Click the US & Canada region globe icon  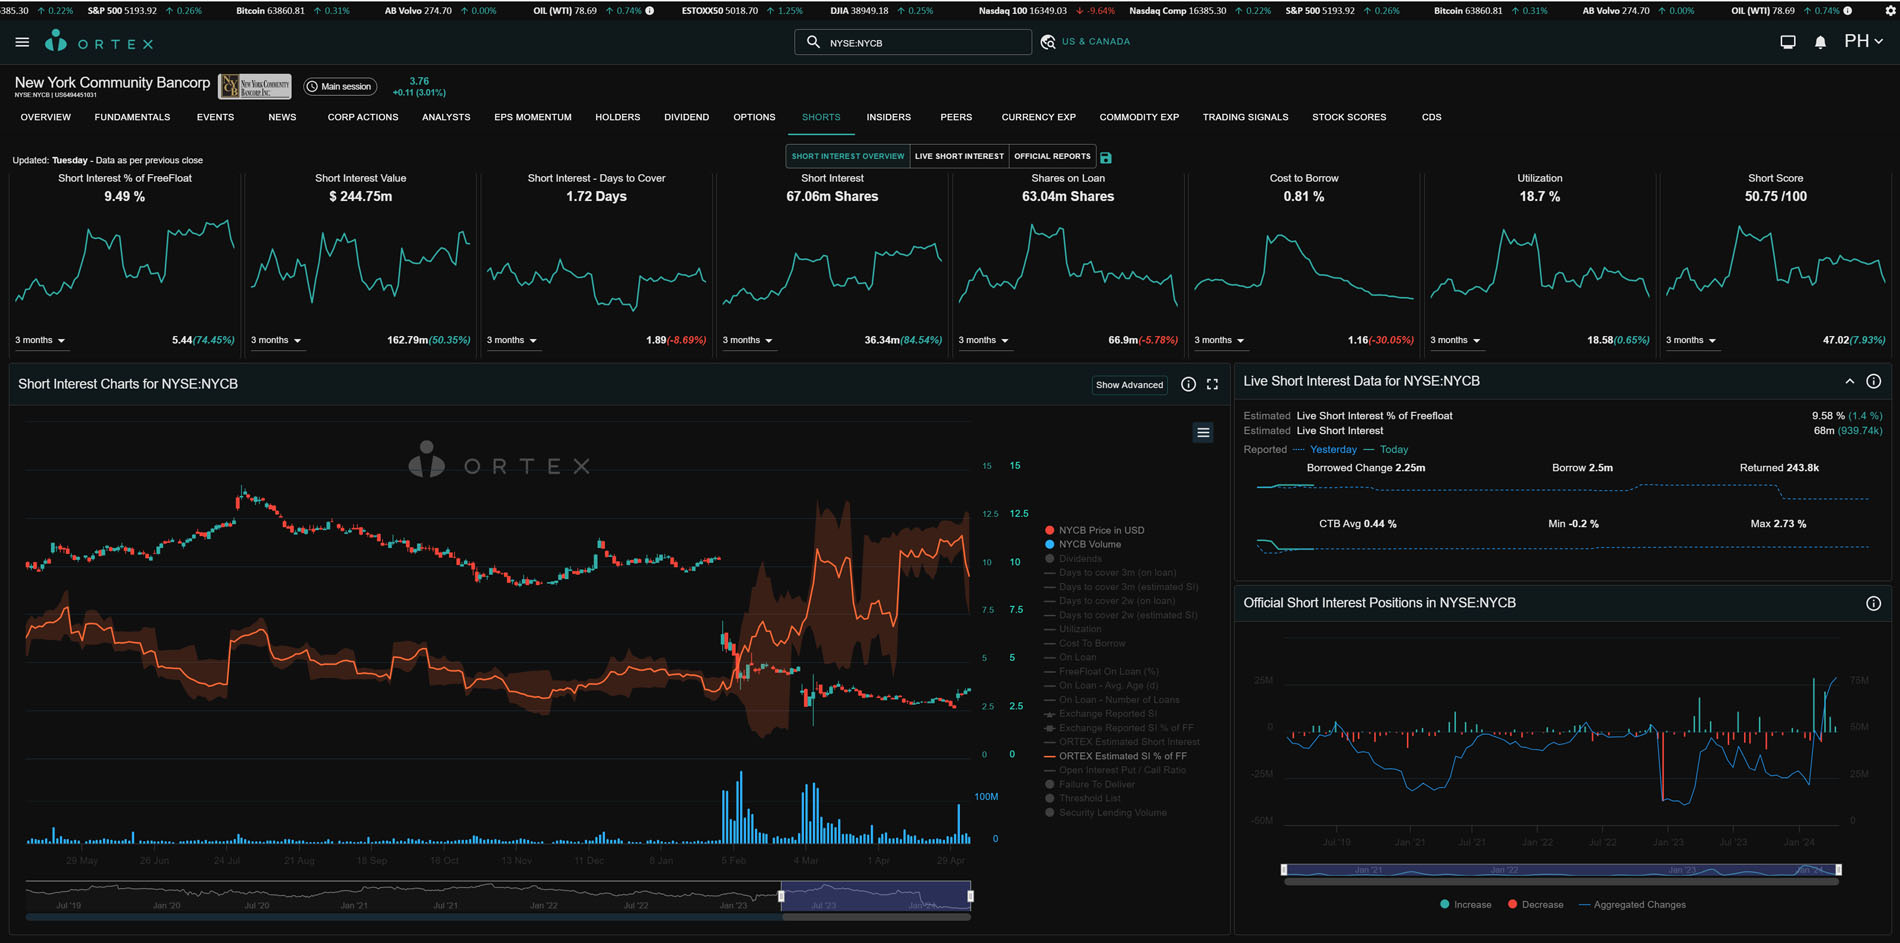[x=1048, y=42]
